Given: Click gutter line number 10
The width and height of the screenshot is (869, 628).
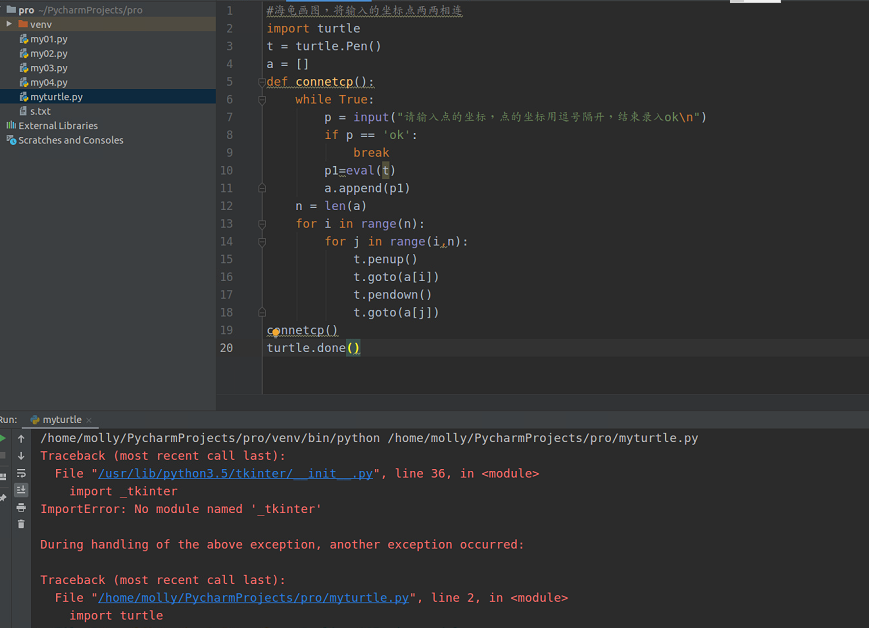Looking at the screenshot, I should tap(226, 170).
